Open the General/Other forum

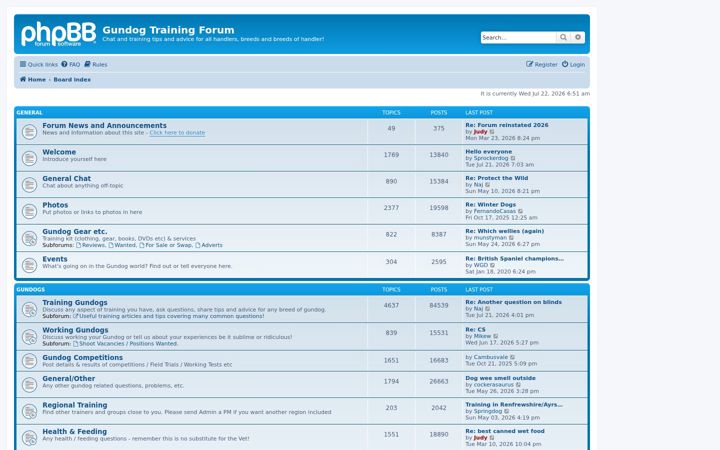tap(68, 379)
